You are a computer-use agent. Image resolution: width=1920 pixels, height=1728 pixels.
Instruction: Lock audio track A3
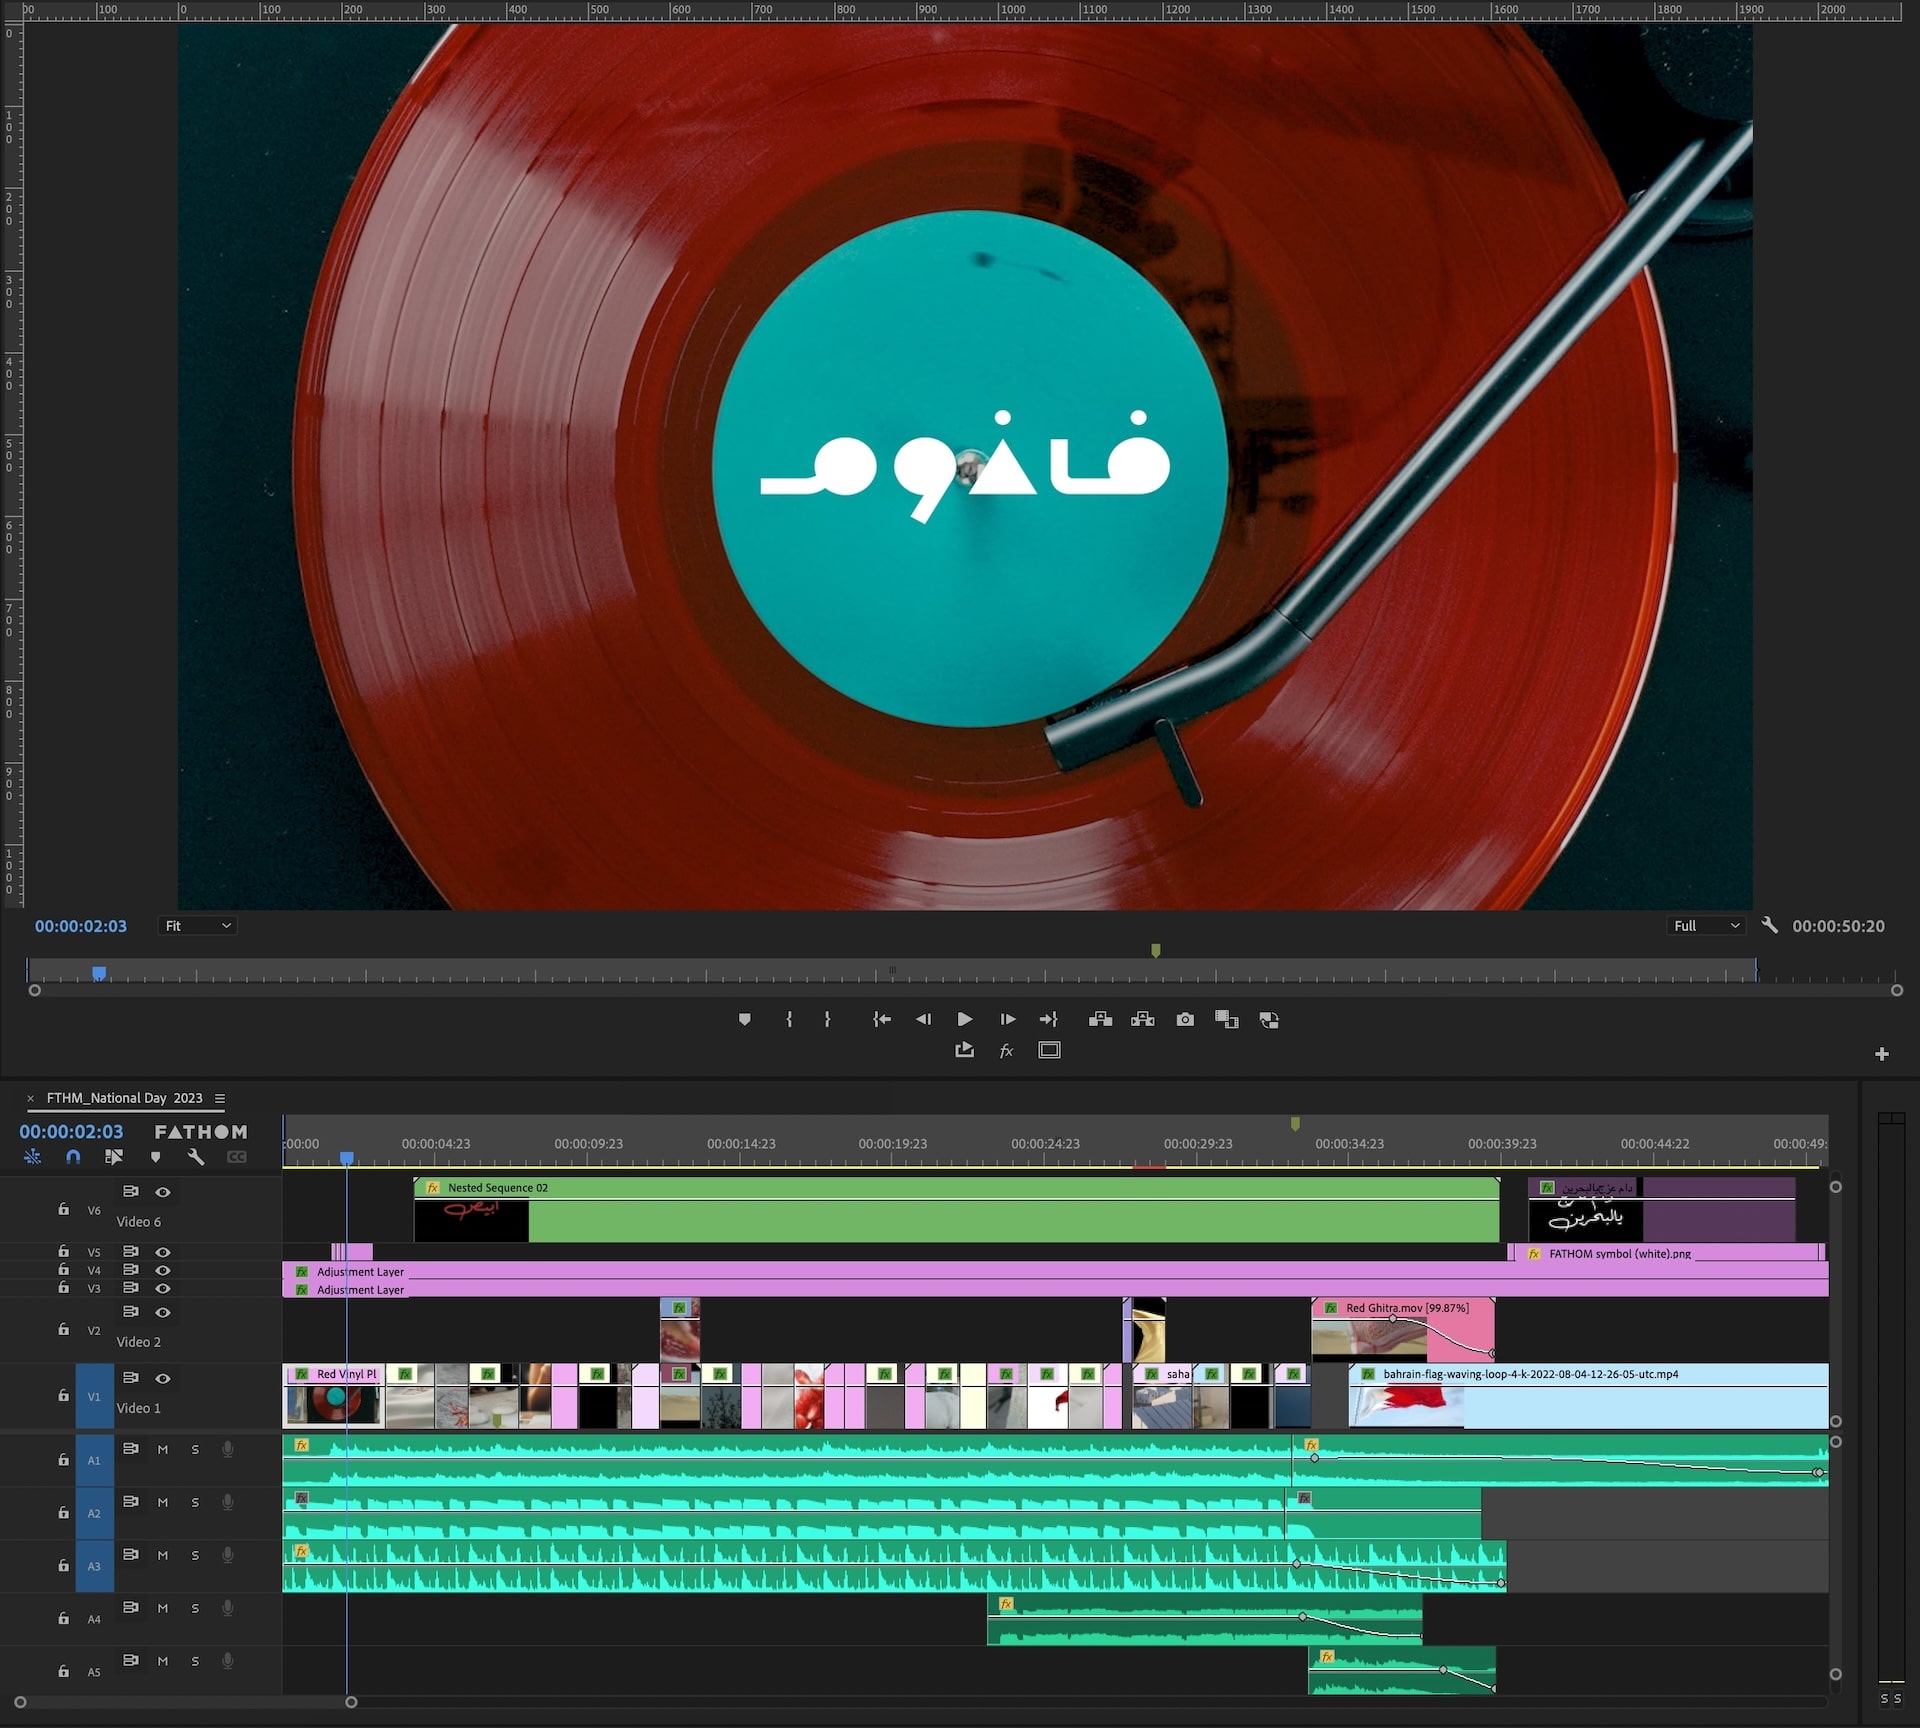click(64, 1565)
